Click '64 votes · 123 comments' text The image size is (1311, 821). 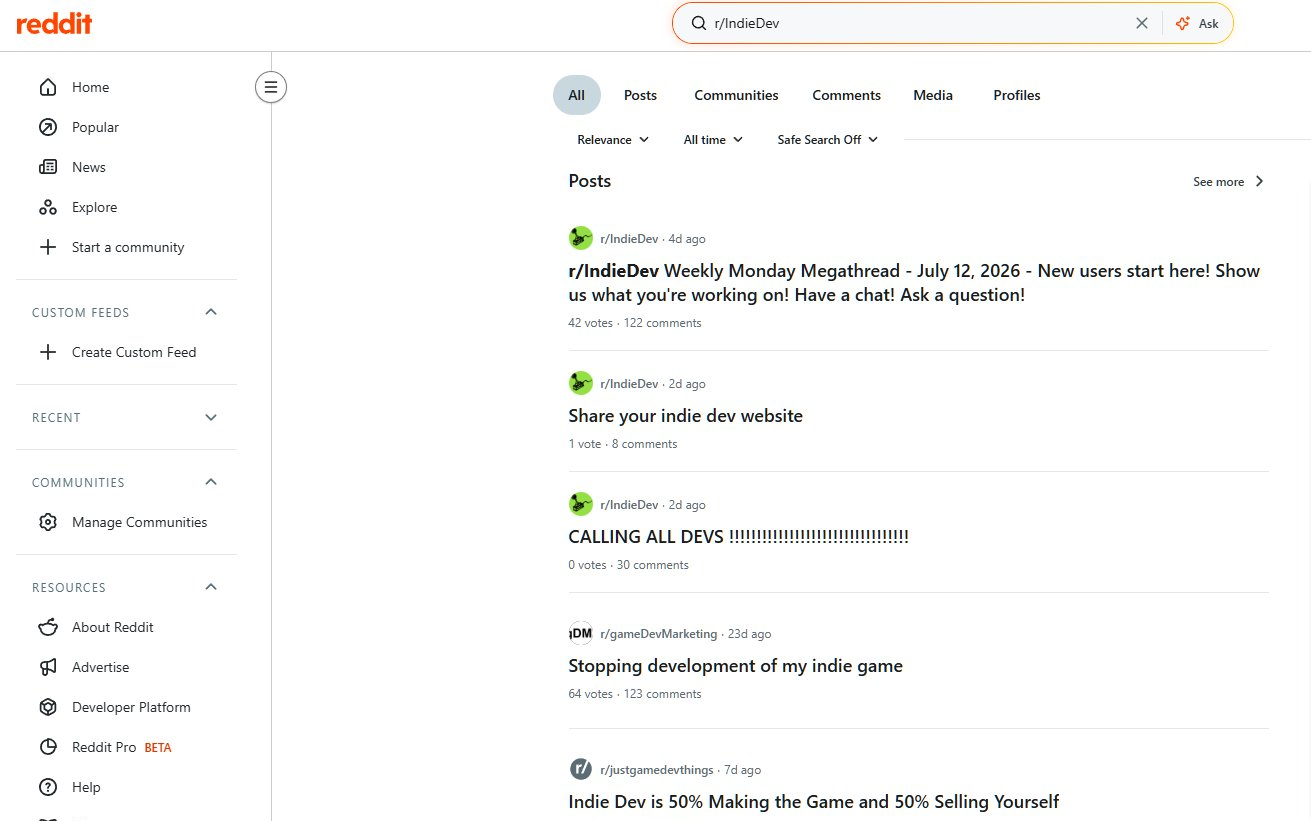pyautogui.click(x=635, y=694)
